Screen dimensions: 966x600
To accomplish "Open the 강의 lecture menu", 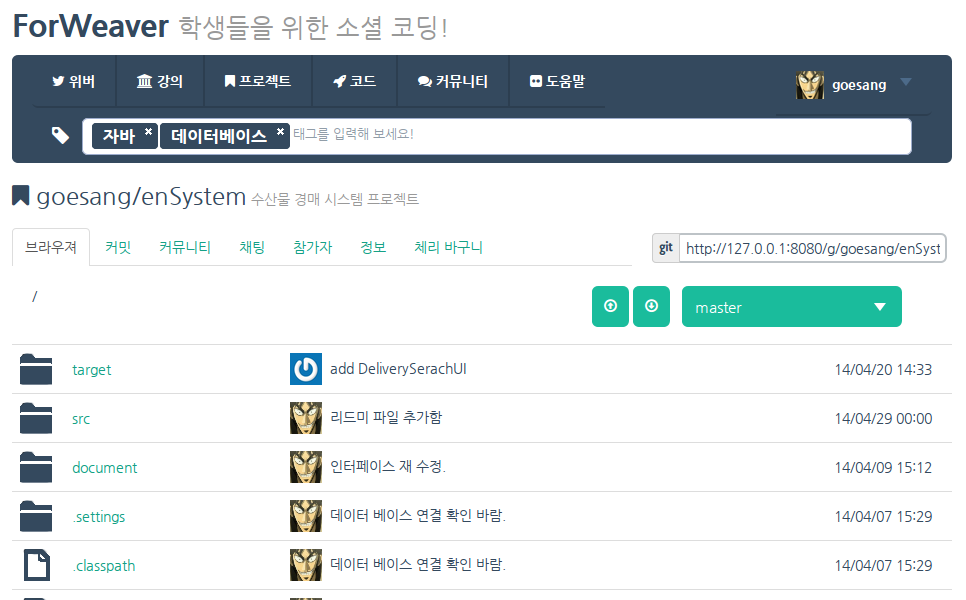I will (160, 81).
